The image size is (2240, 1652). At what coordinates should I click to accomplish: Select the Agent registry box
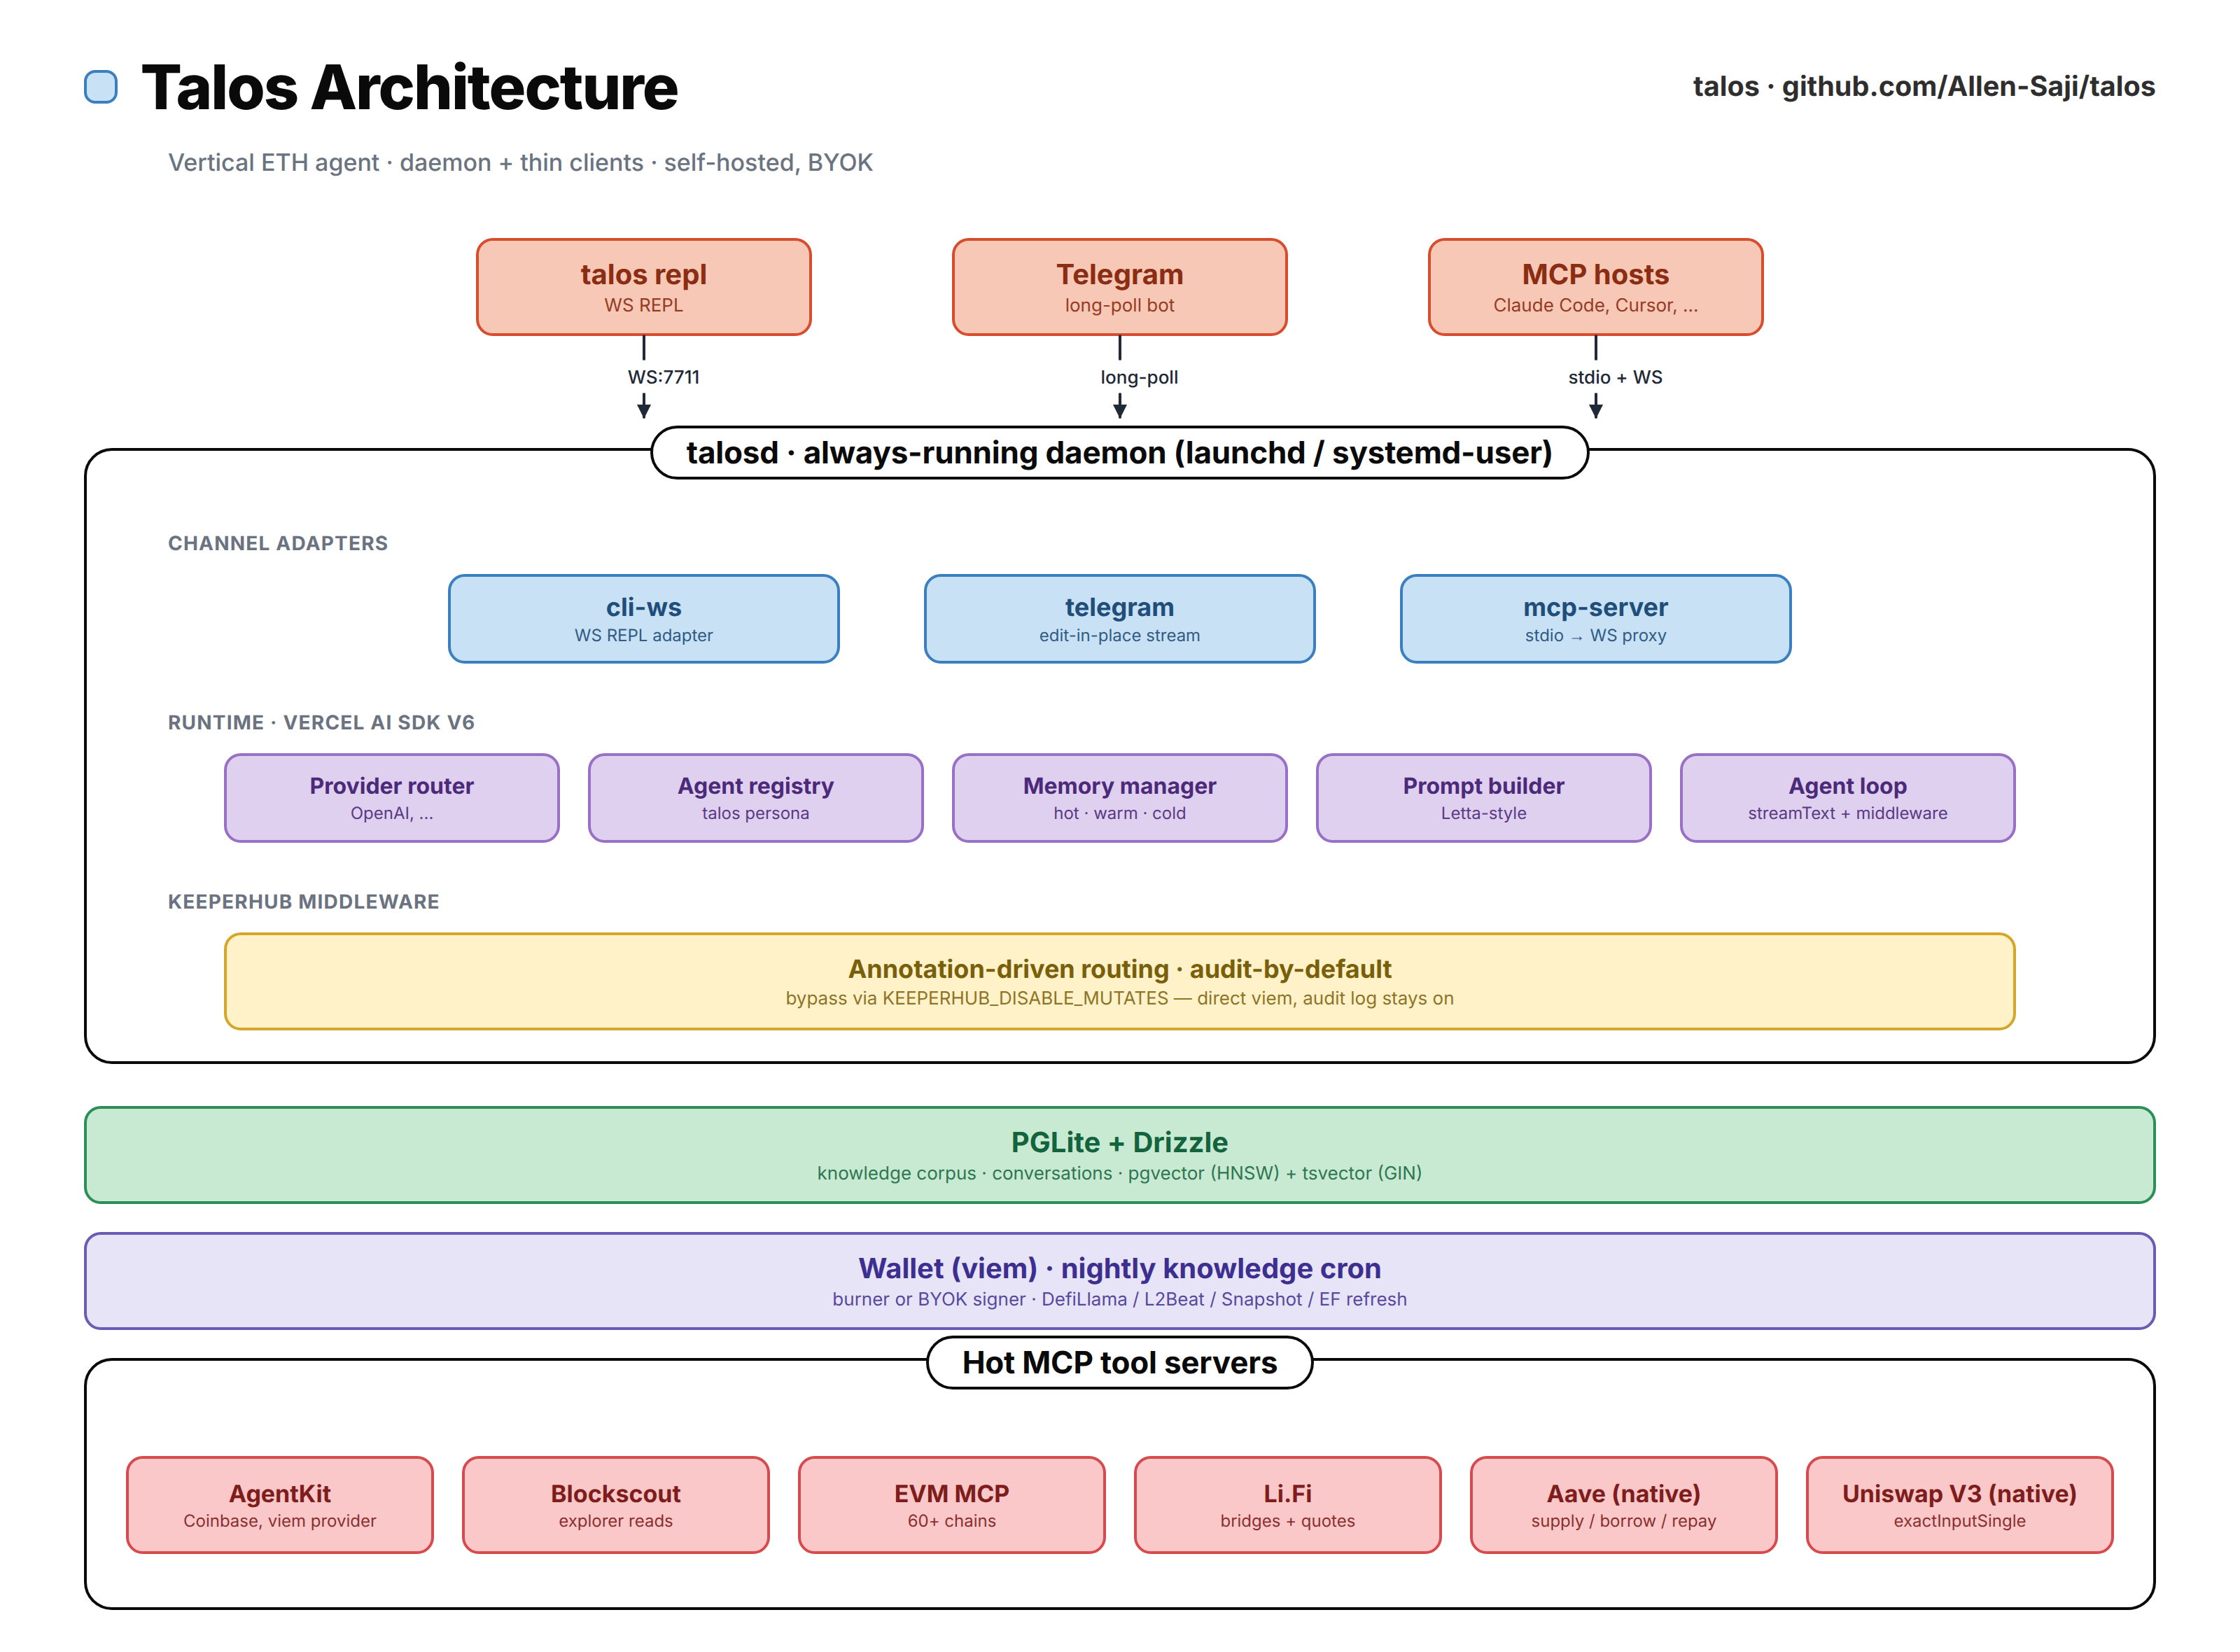coord(755,798)
